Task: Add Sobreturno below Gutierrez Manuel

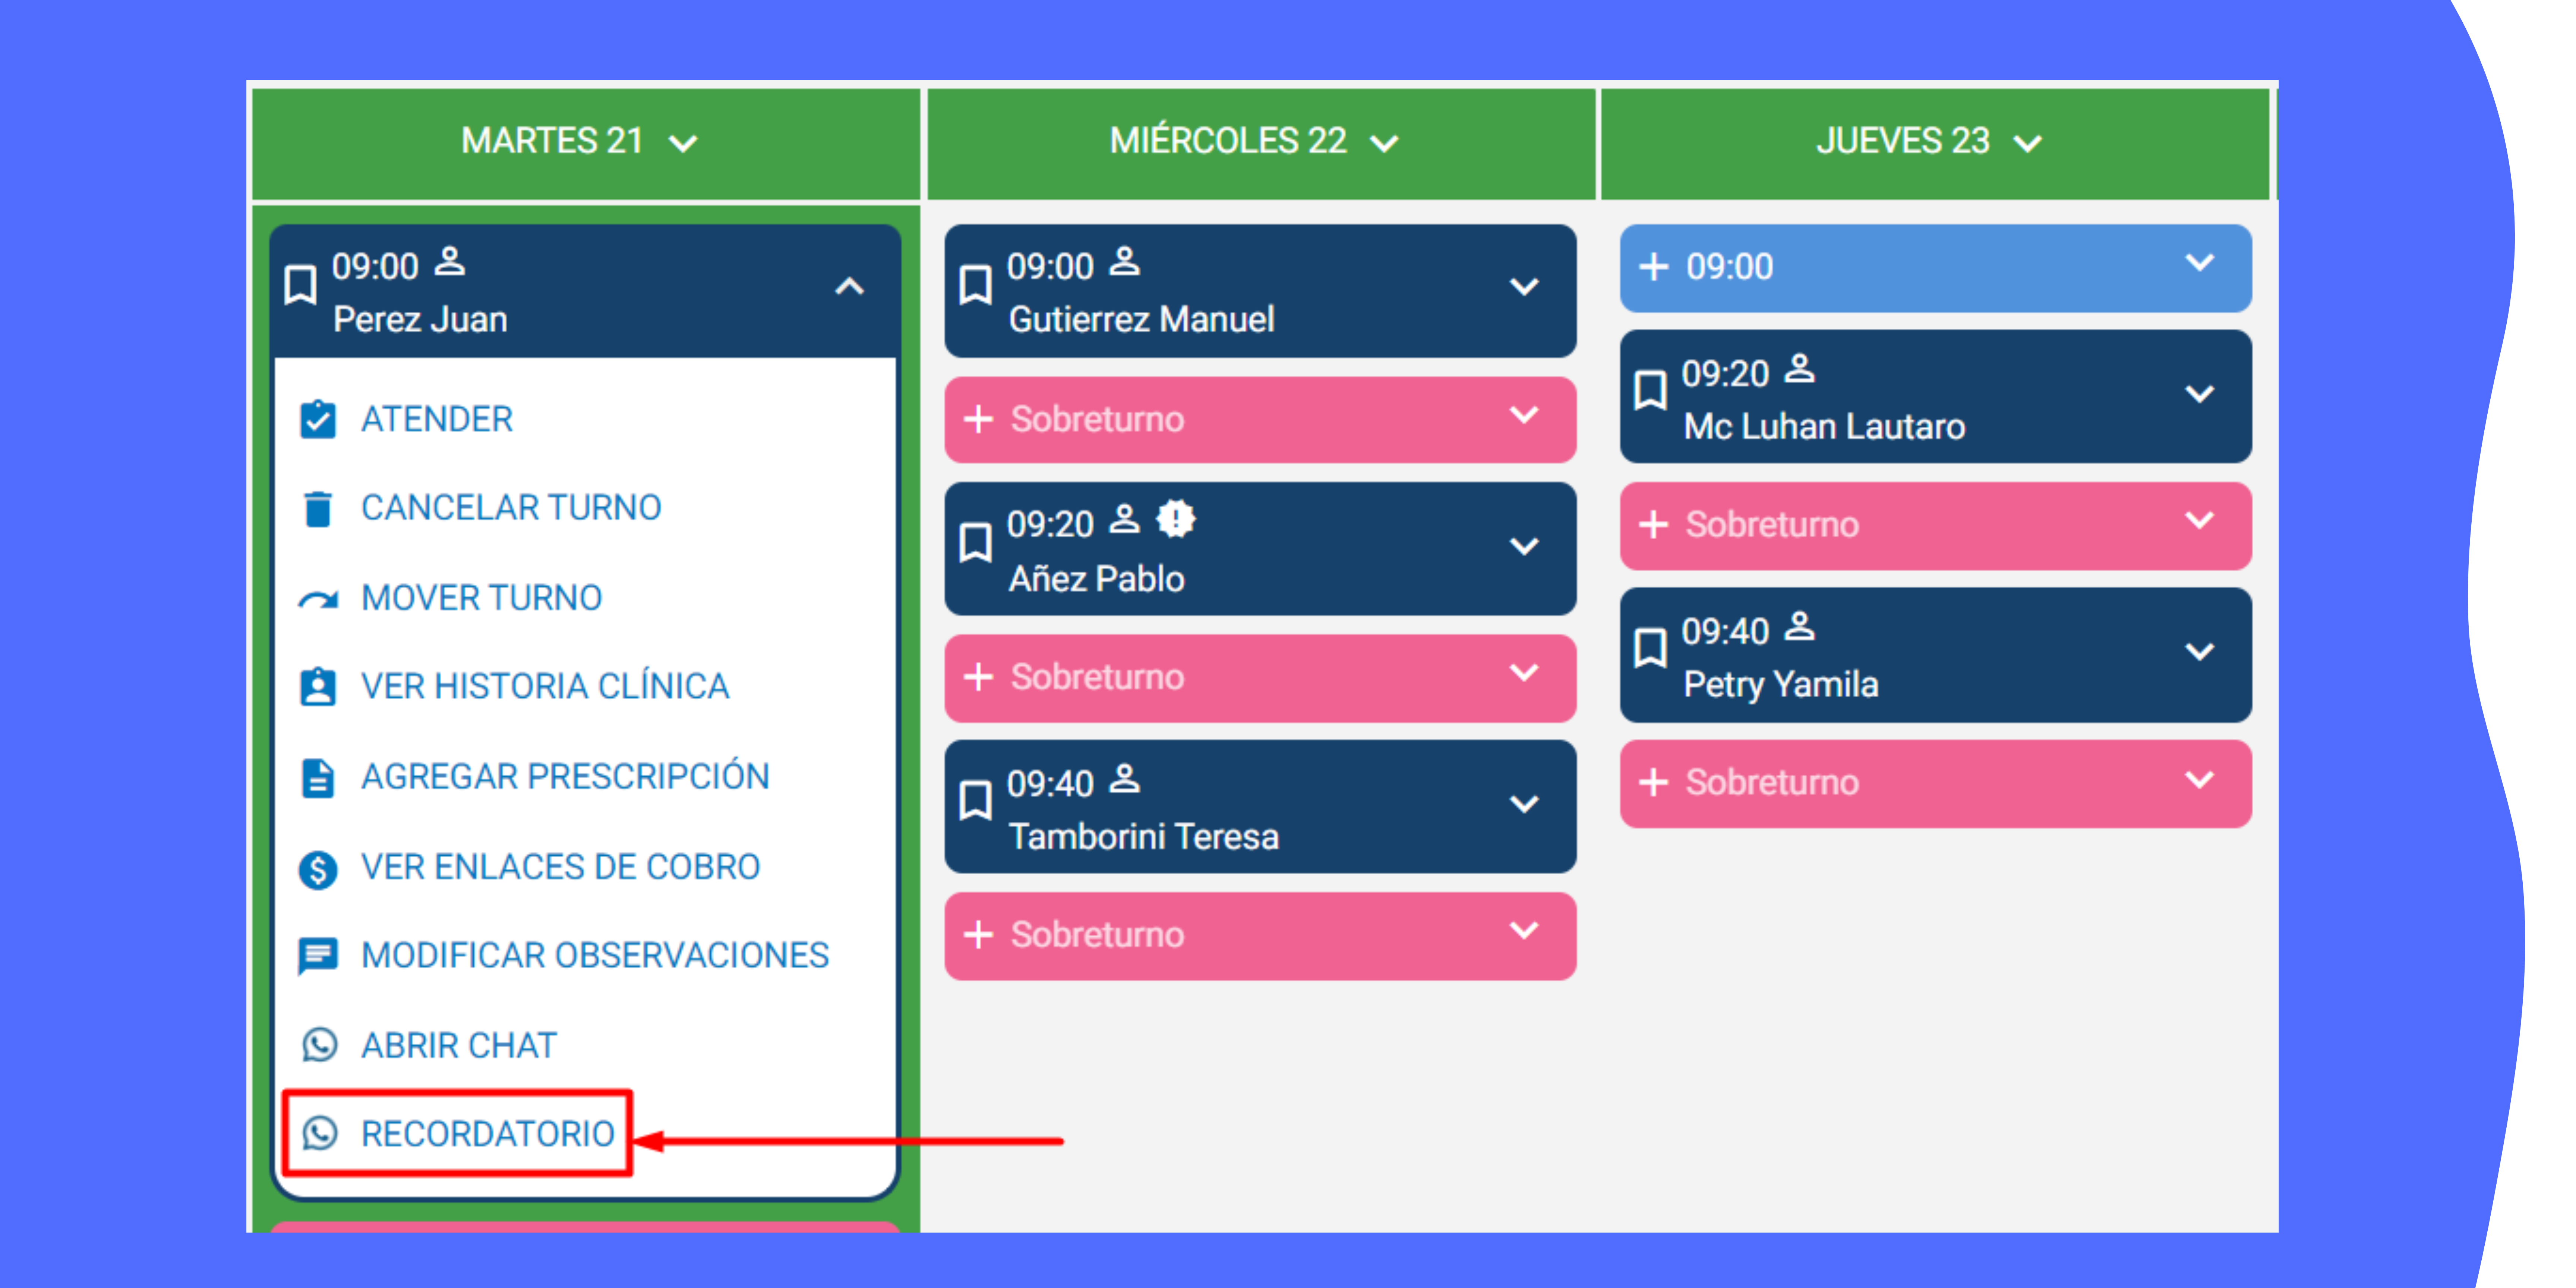Action: (1260, 419)
